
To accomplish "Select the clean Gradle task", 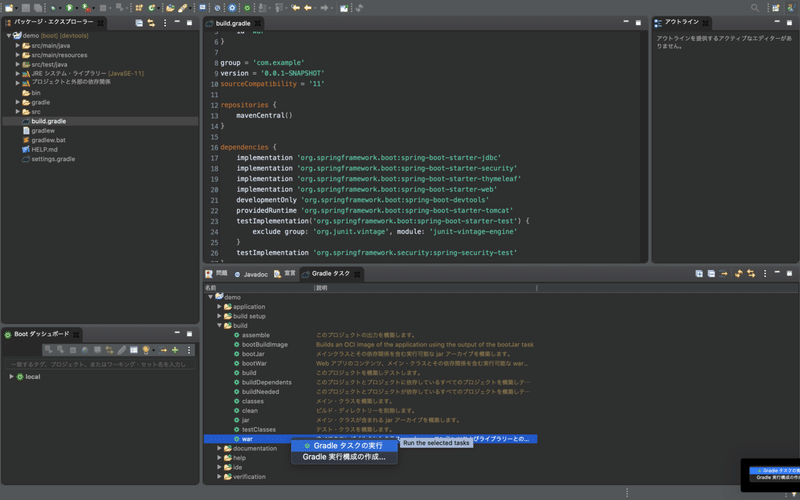I will pyautogui.click(x=249, y=411).
